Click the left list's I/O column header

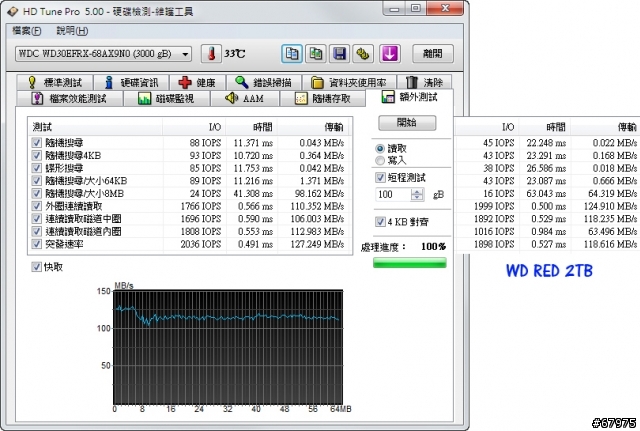click(194, 127)
